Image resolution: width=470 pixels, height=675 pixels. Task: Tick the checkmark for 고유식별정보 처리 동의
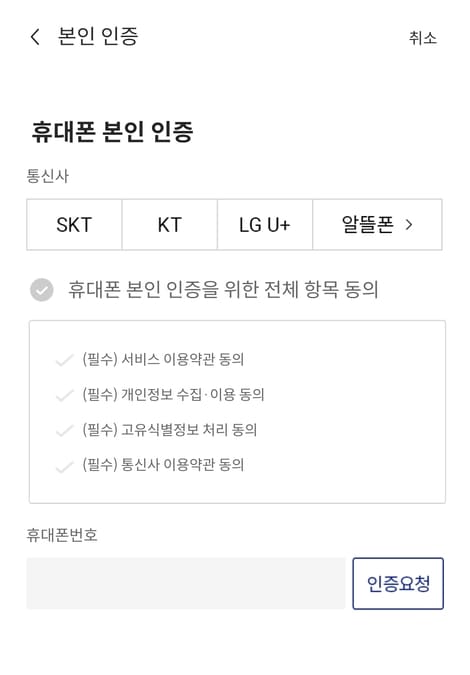65,430
